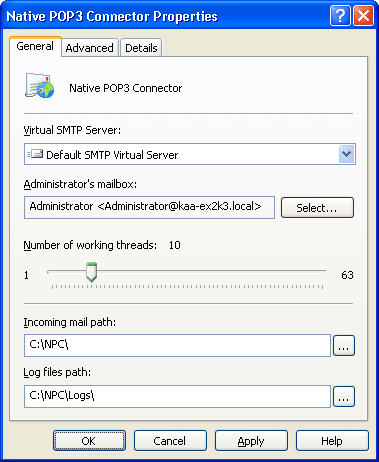Switch to the Advanced tab
Image resolution: width=379 pixels, height=462 pixels.
pos(90,48)
